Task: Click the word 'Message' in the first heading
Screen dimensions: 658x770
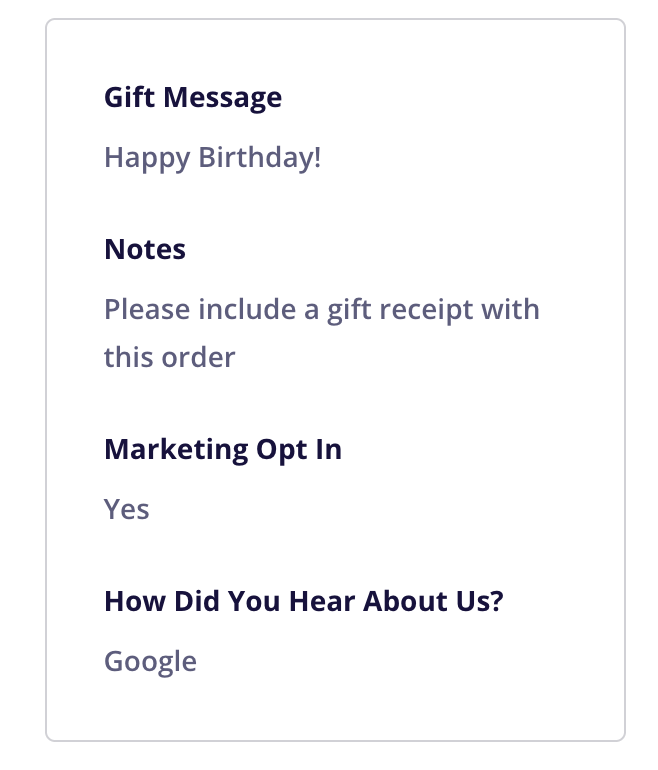Action: [222, 98]
